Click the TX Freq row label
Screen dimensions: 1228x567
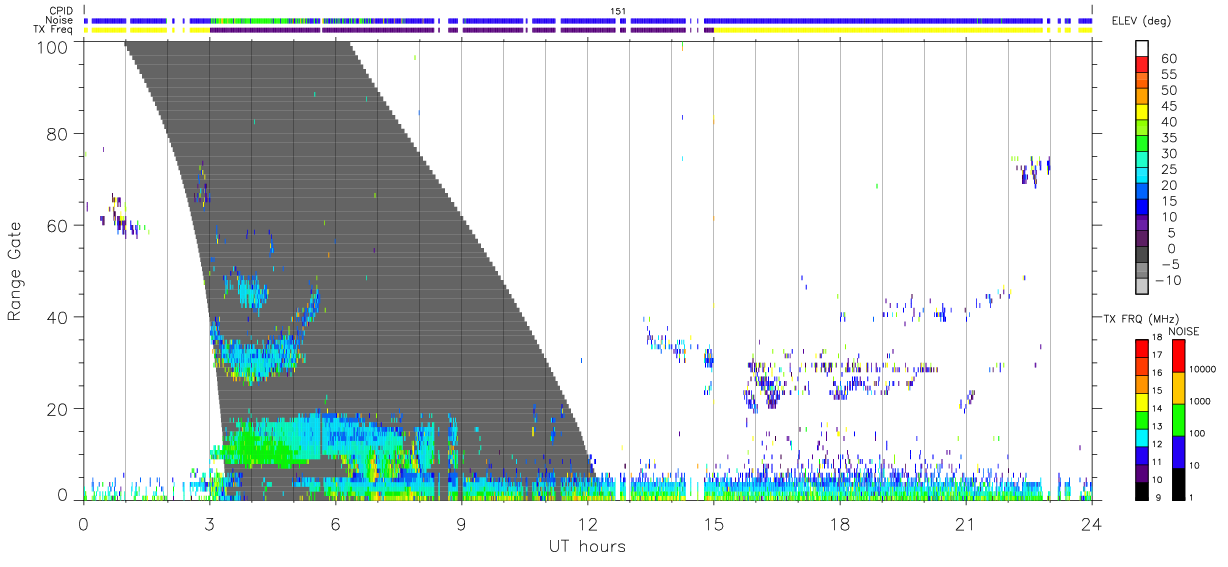(x=54, y=29)
